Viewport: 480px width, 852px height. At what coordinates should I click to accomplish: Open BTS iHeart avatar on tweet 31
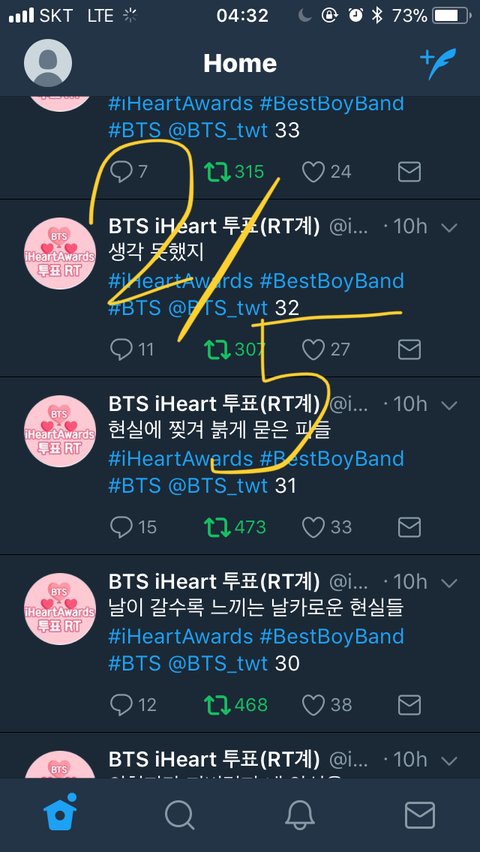[60, 431]
